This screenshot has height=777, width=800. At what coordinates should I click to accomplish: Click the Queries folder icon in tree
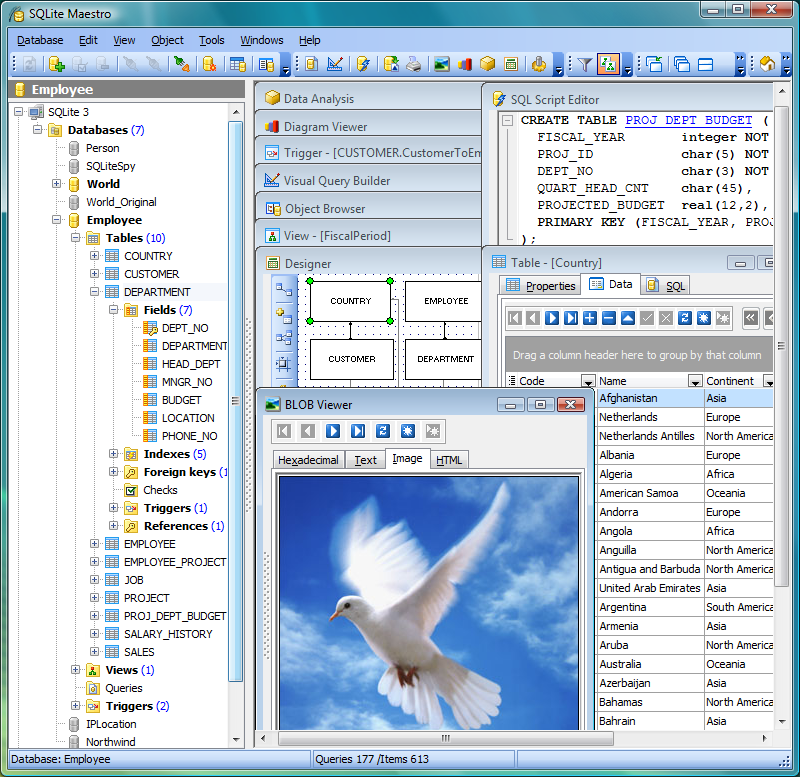tap(93, 688)
